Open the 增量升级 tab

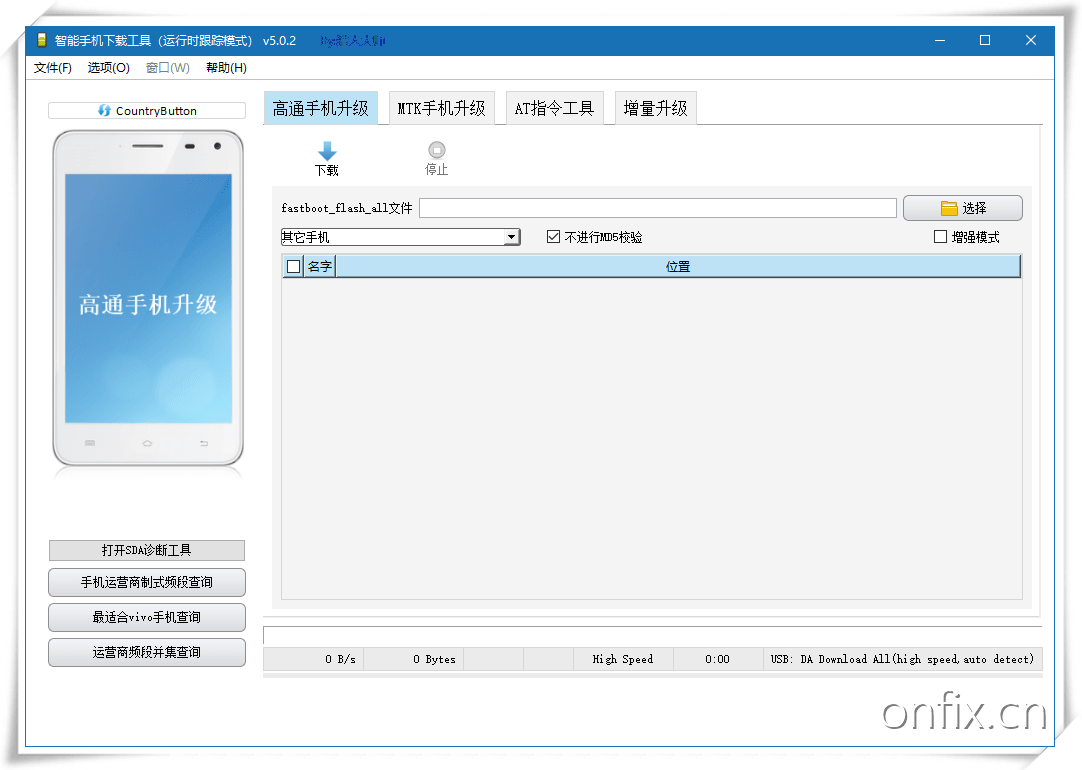tap(655, 108)
